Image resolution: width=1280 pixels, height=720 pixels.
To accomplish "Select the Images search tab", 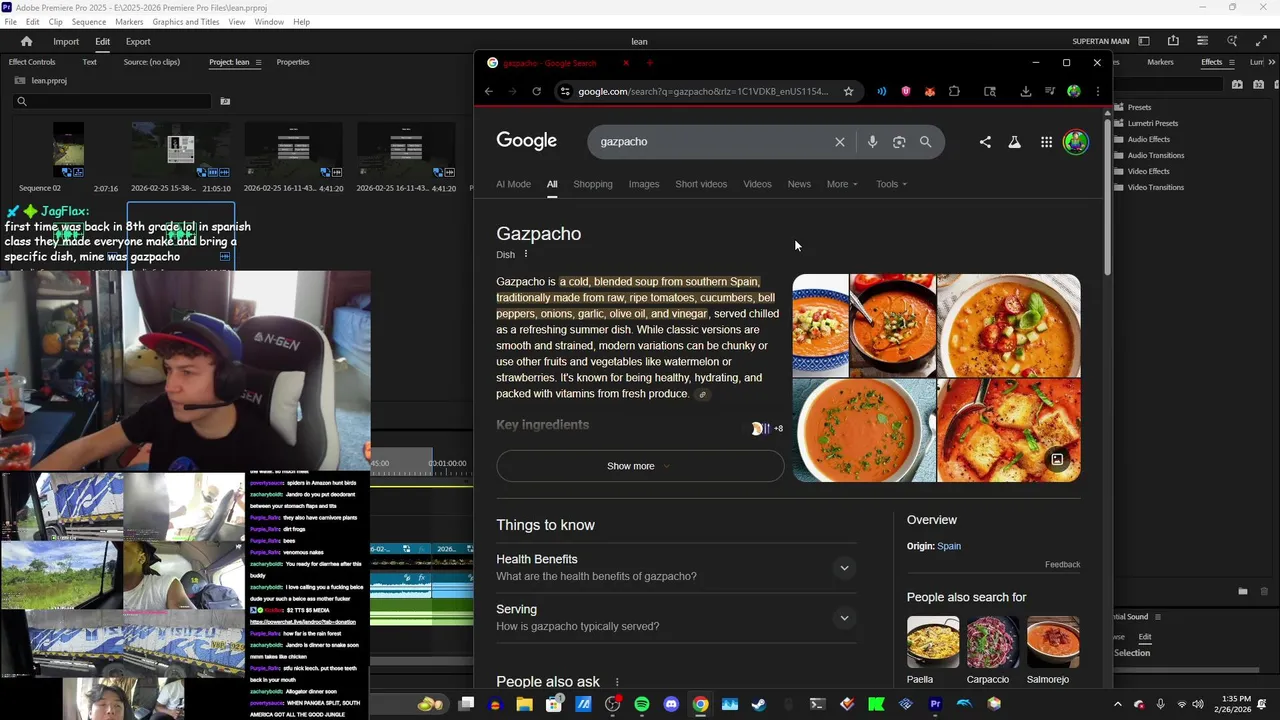I will point(644,184).
